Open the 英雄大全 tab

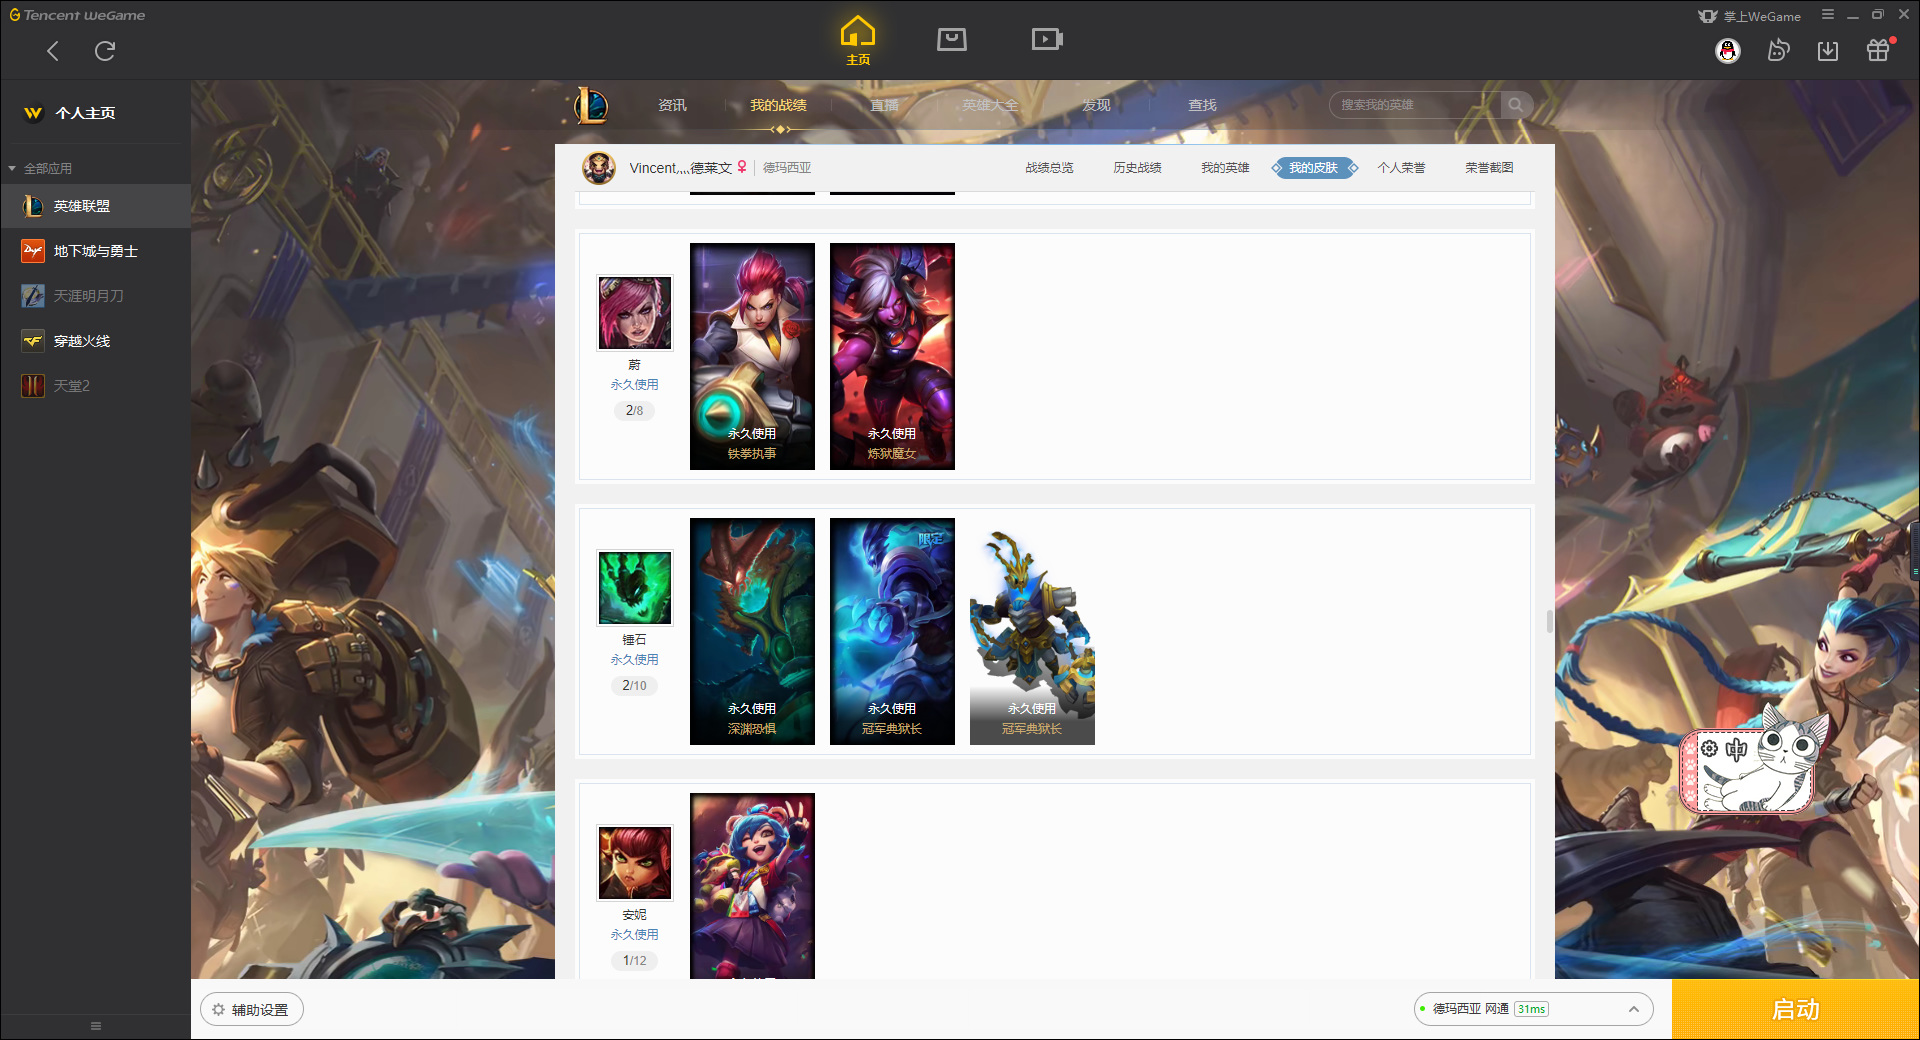point(990,105)
